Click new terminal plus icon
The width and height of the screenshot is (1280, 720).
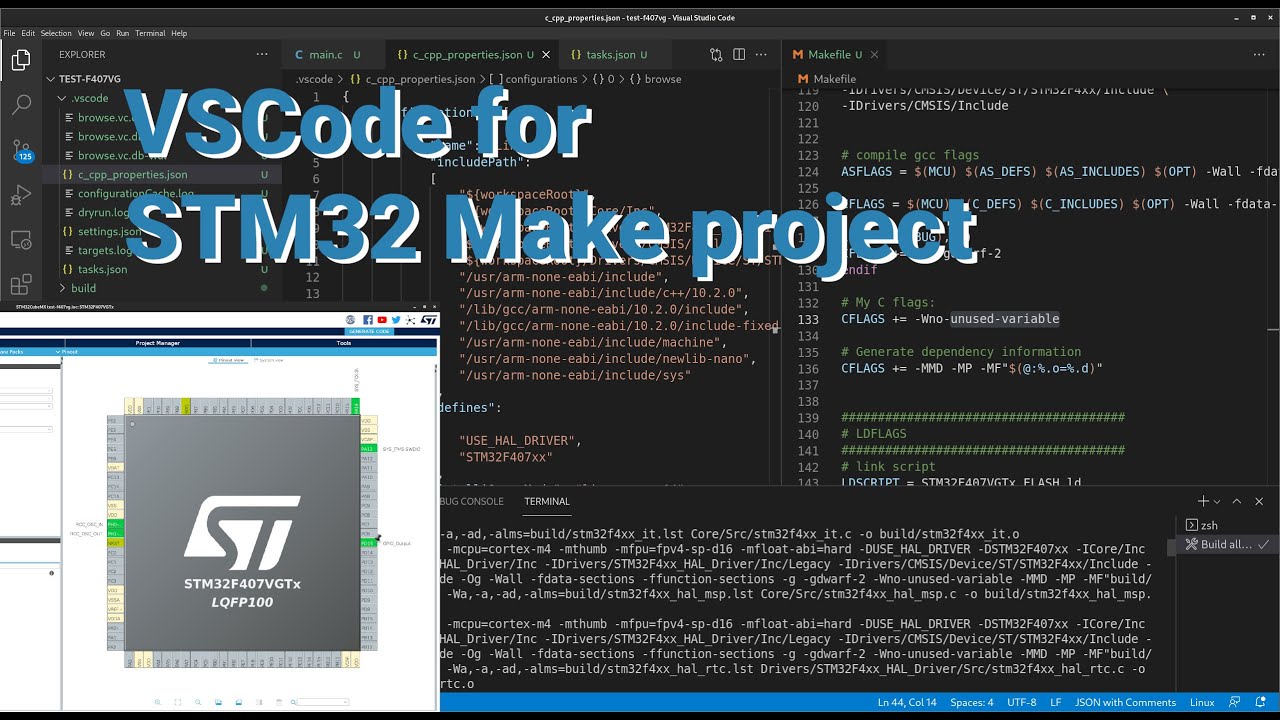[x=1203, y=501]
